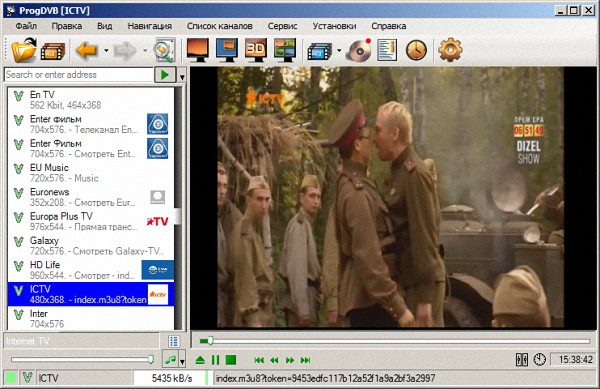
Task: Click the split panels icon near the clock
Action: tap(522, 360)
